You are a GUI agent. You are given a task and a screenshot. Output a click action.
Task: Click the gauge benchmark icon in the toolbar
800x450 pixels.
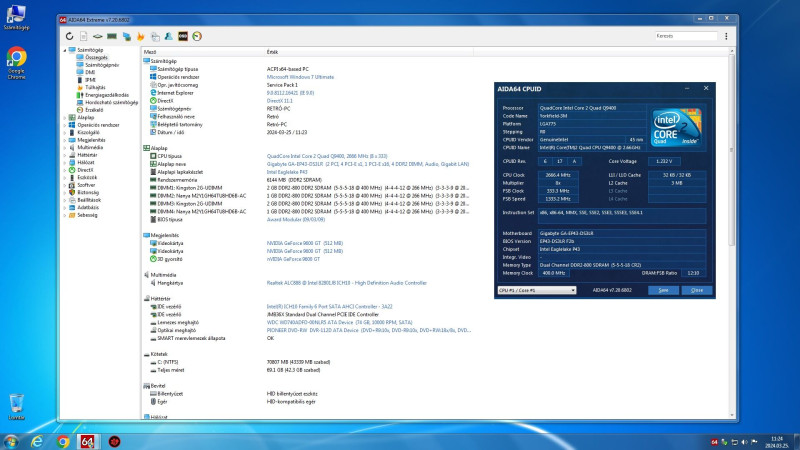196,37
